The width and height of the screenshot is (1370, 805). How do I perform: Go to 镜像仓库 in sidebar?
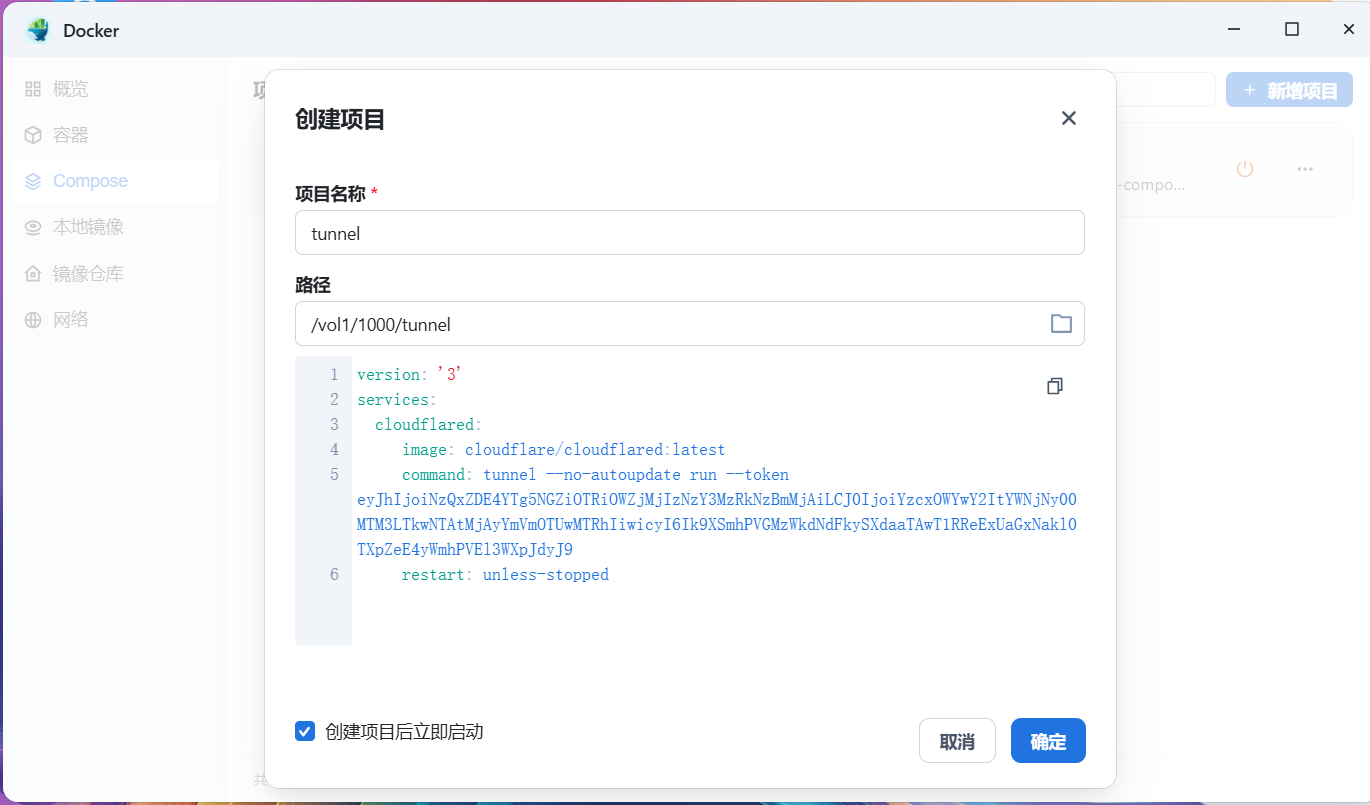(x=116, y=273)
